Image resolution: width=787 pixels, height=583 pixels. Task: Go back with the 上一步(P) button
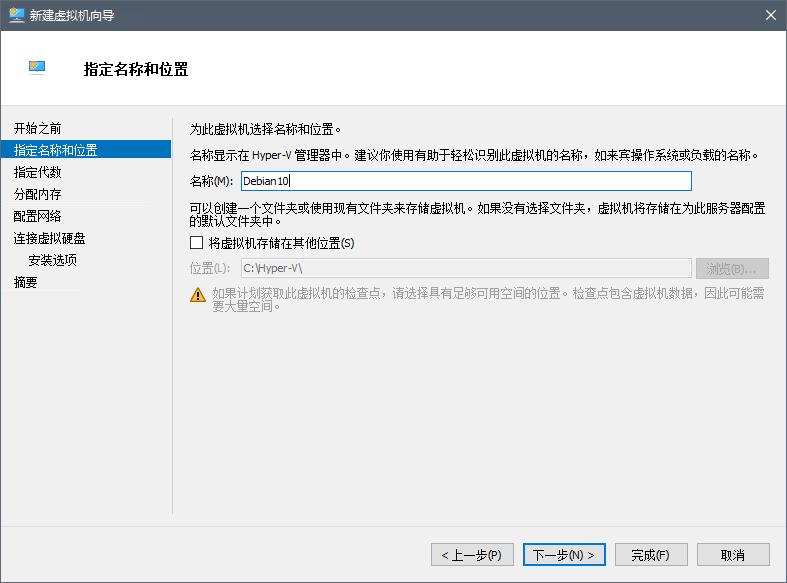click(x=472, y=554)
